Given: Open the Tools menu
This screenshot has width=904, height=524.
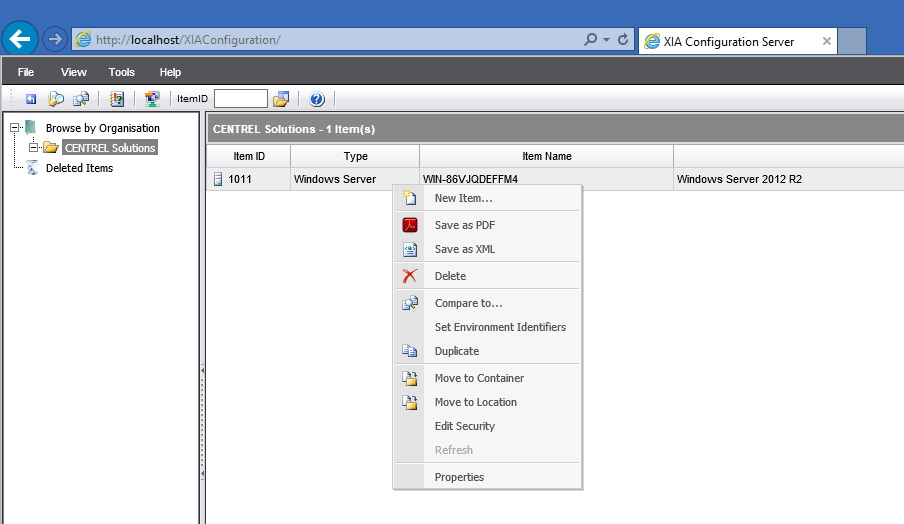Looking at the screenshot, I should tap(122, 72).
